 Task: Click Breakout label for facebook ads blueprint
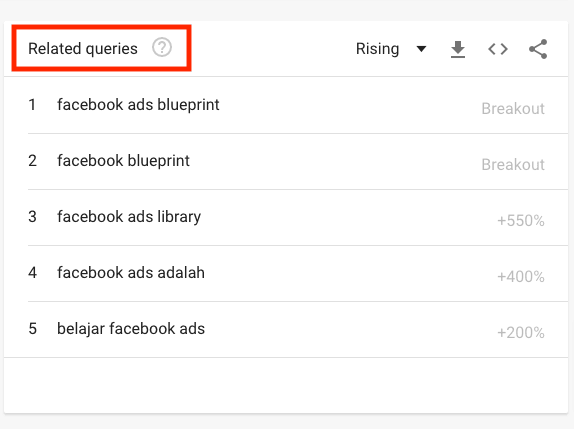pos(513,109)
